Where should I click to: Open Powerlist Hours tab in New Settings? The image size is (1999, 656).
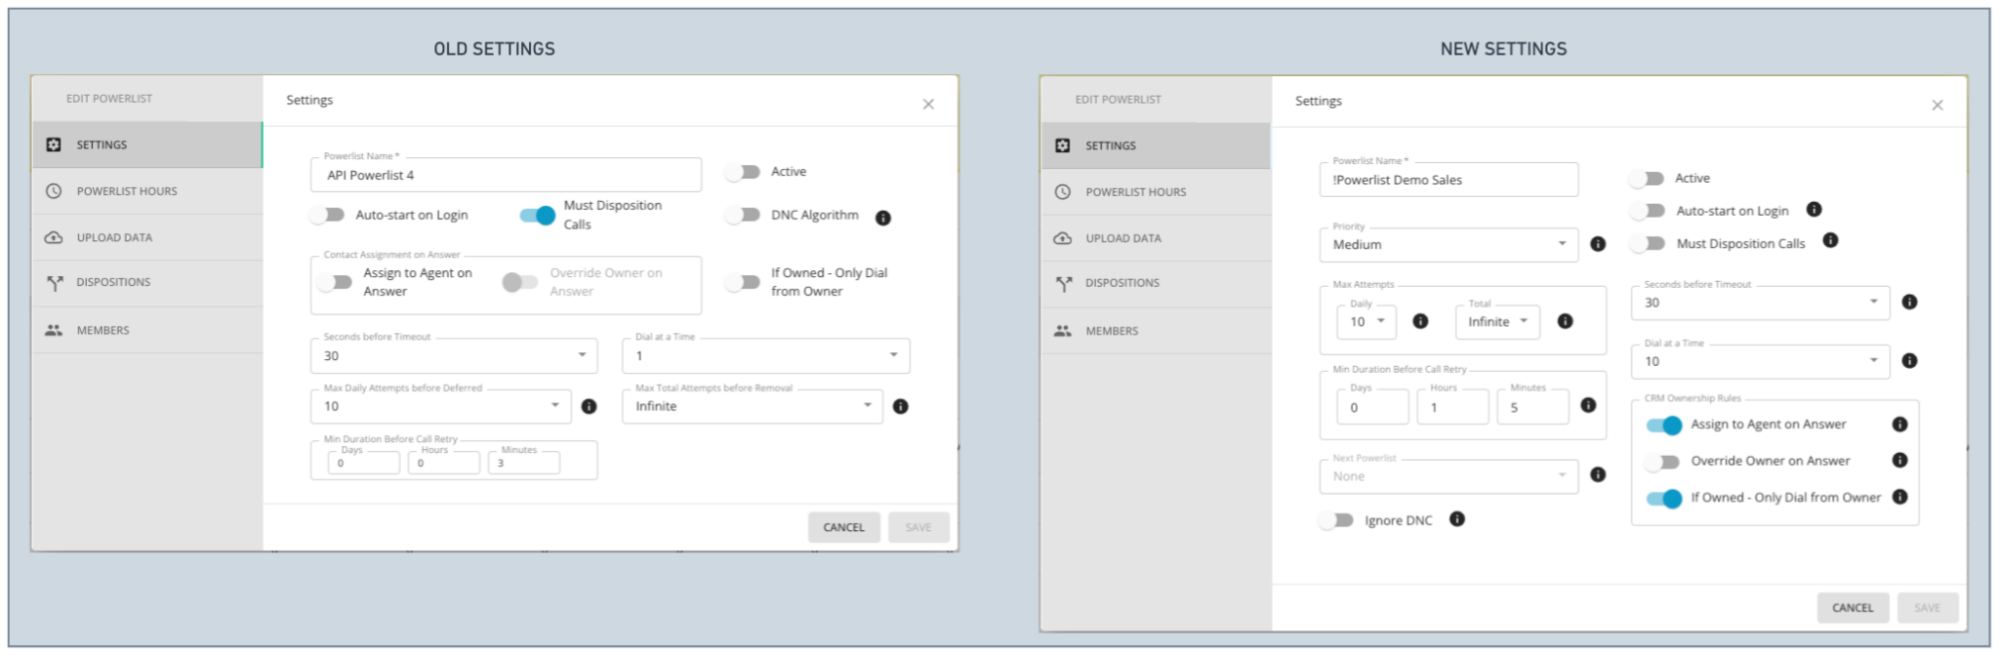[x=1156, y=192]
